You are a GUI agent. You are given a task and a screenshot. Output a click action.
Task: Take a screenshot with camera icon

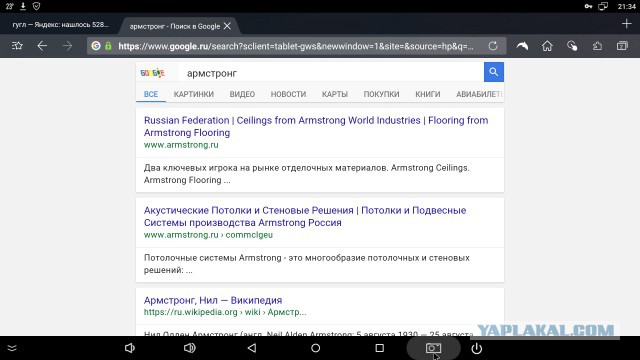(x=433, y=348)
